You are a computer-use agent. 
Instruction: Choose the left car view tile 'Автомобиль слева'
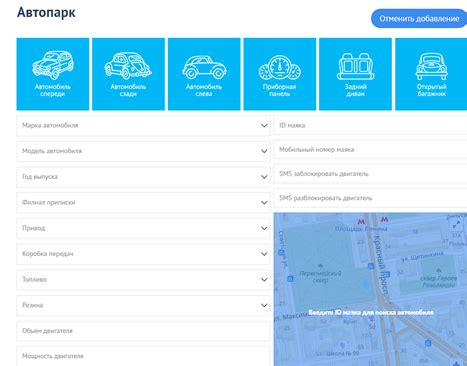click(204, 74)
